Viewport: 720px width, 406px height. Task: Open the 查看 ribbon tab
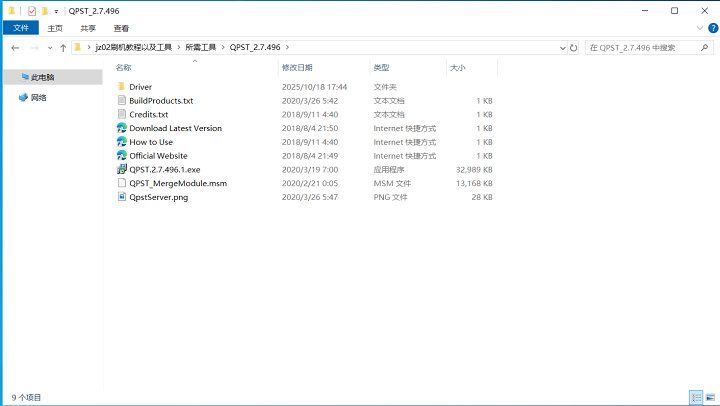(x=121, y=28)
